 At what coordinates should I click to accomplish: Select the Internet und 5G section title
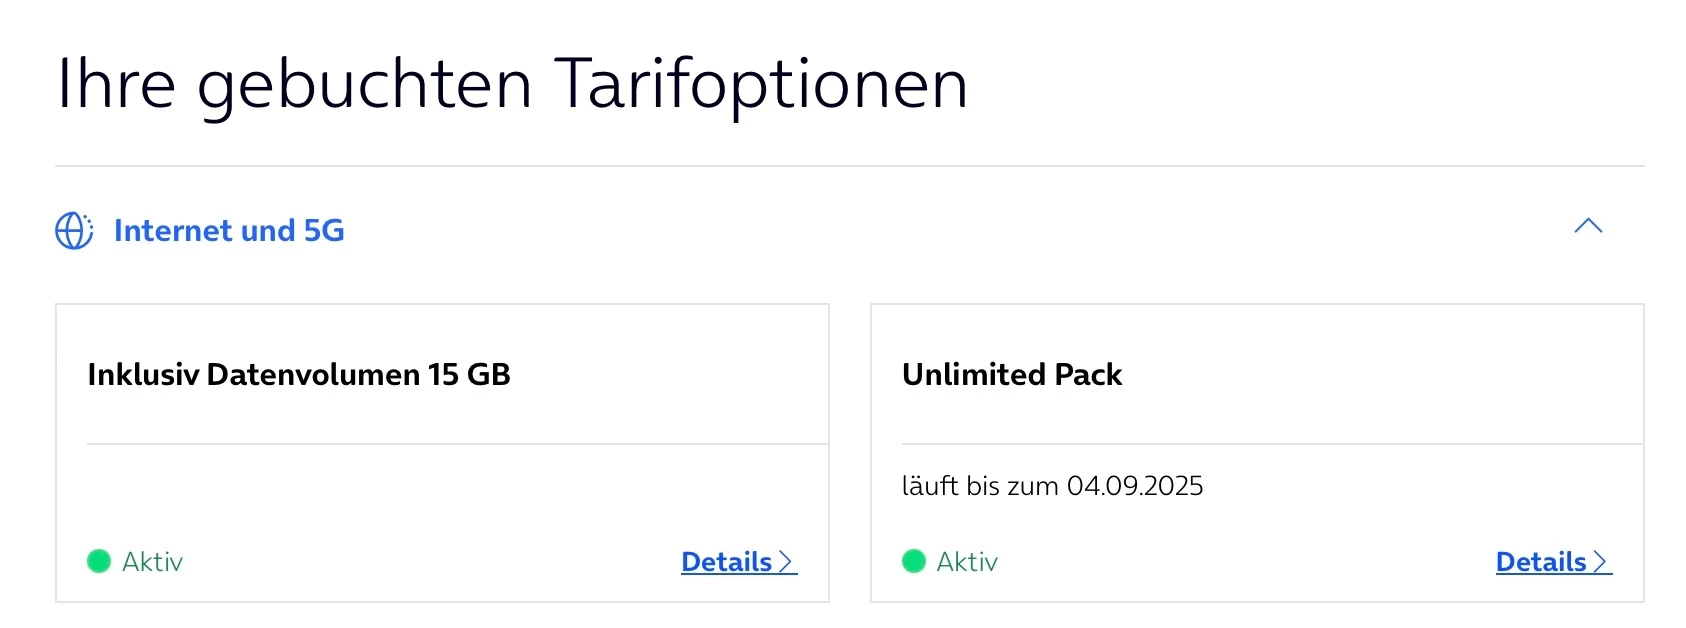[x=229, y=231]
